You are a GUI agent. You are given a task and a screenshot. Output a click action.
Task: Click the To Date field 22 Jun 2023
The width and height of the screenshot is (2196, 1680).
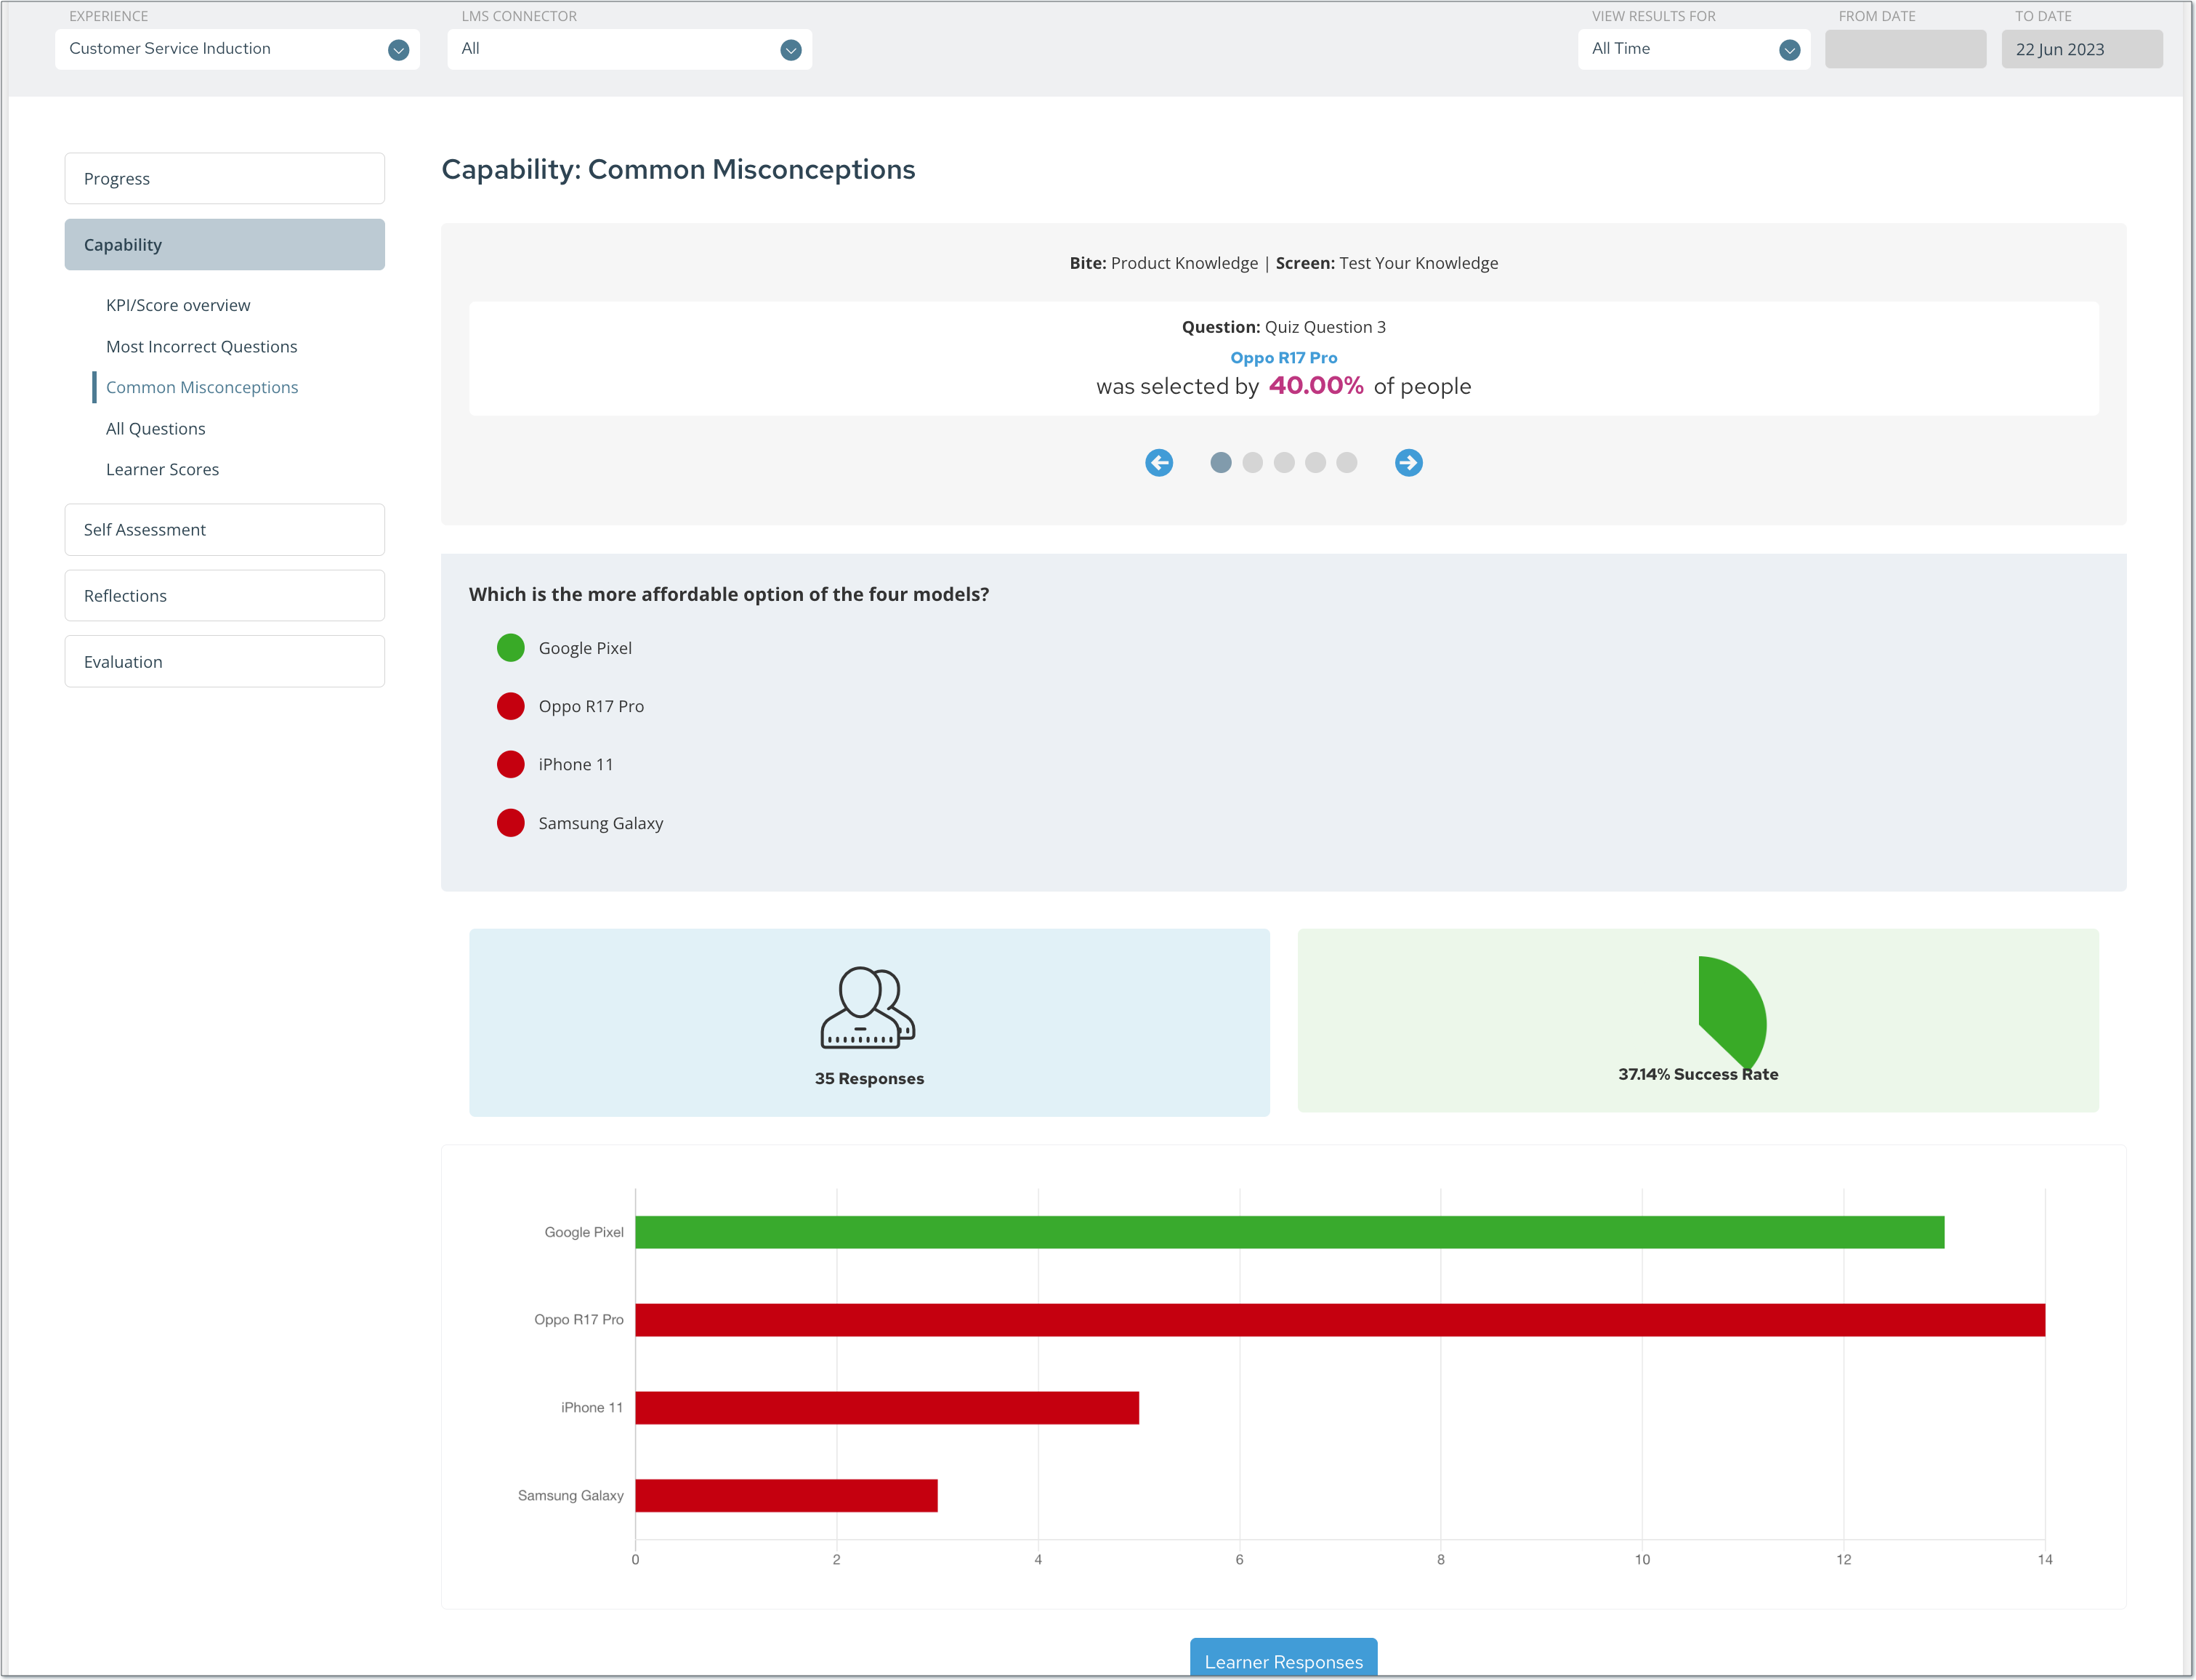2082,49
